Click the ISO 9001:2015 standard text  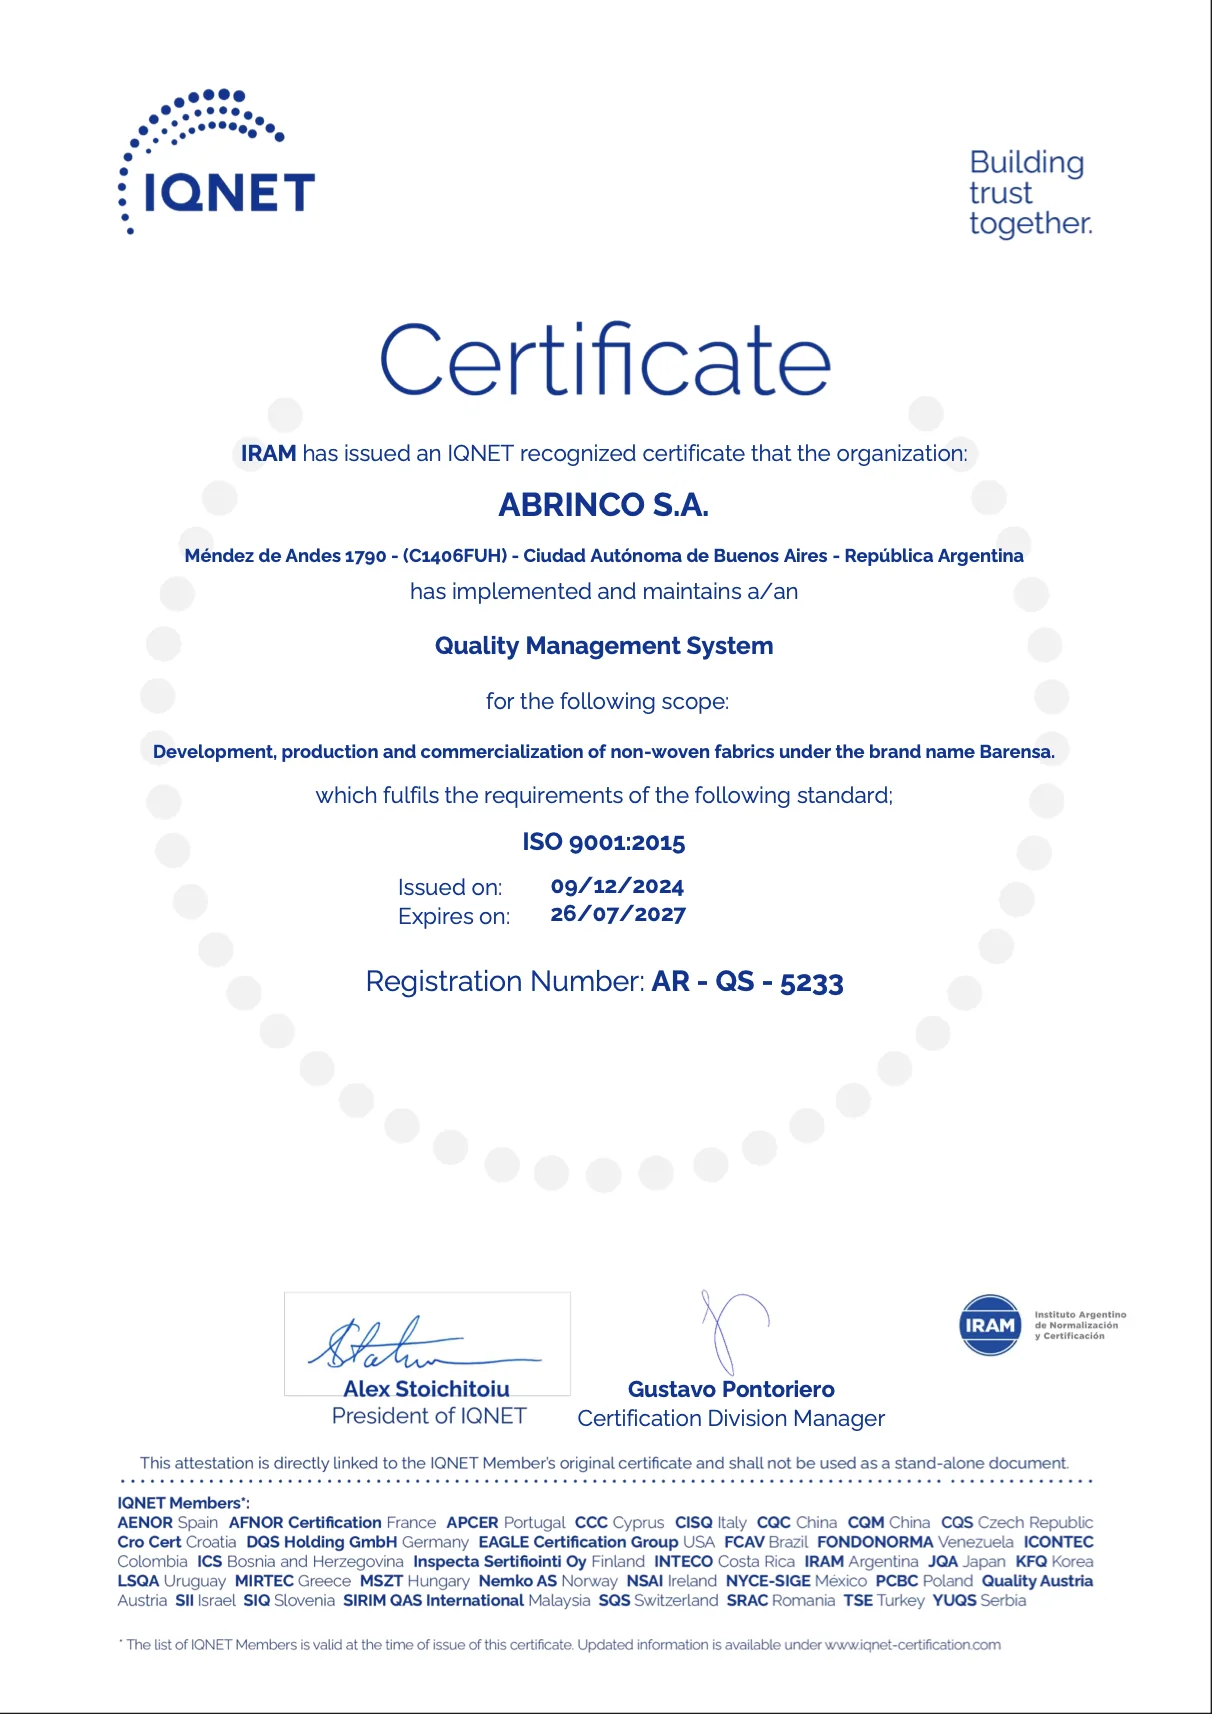click(x=604, y=842)
